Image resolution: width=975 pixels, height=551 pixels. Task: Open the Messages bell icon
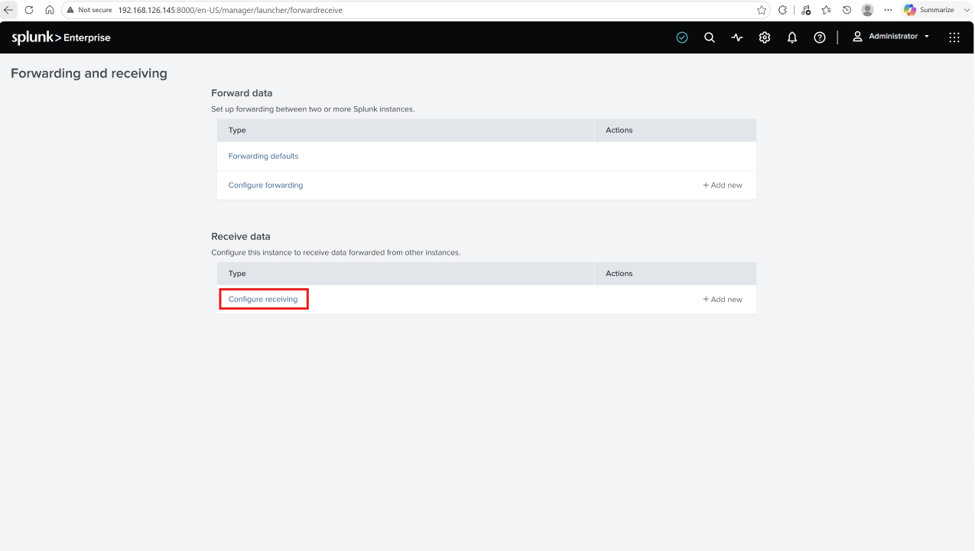(x=792, y=37)
